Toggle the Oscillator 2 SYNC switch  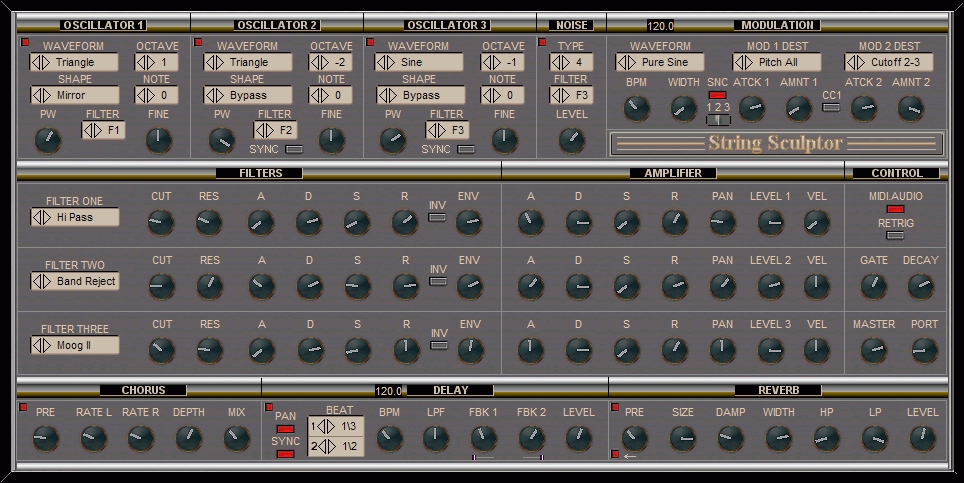pos(294,149)
